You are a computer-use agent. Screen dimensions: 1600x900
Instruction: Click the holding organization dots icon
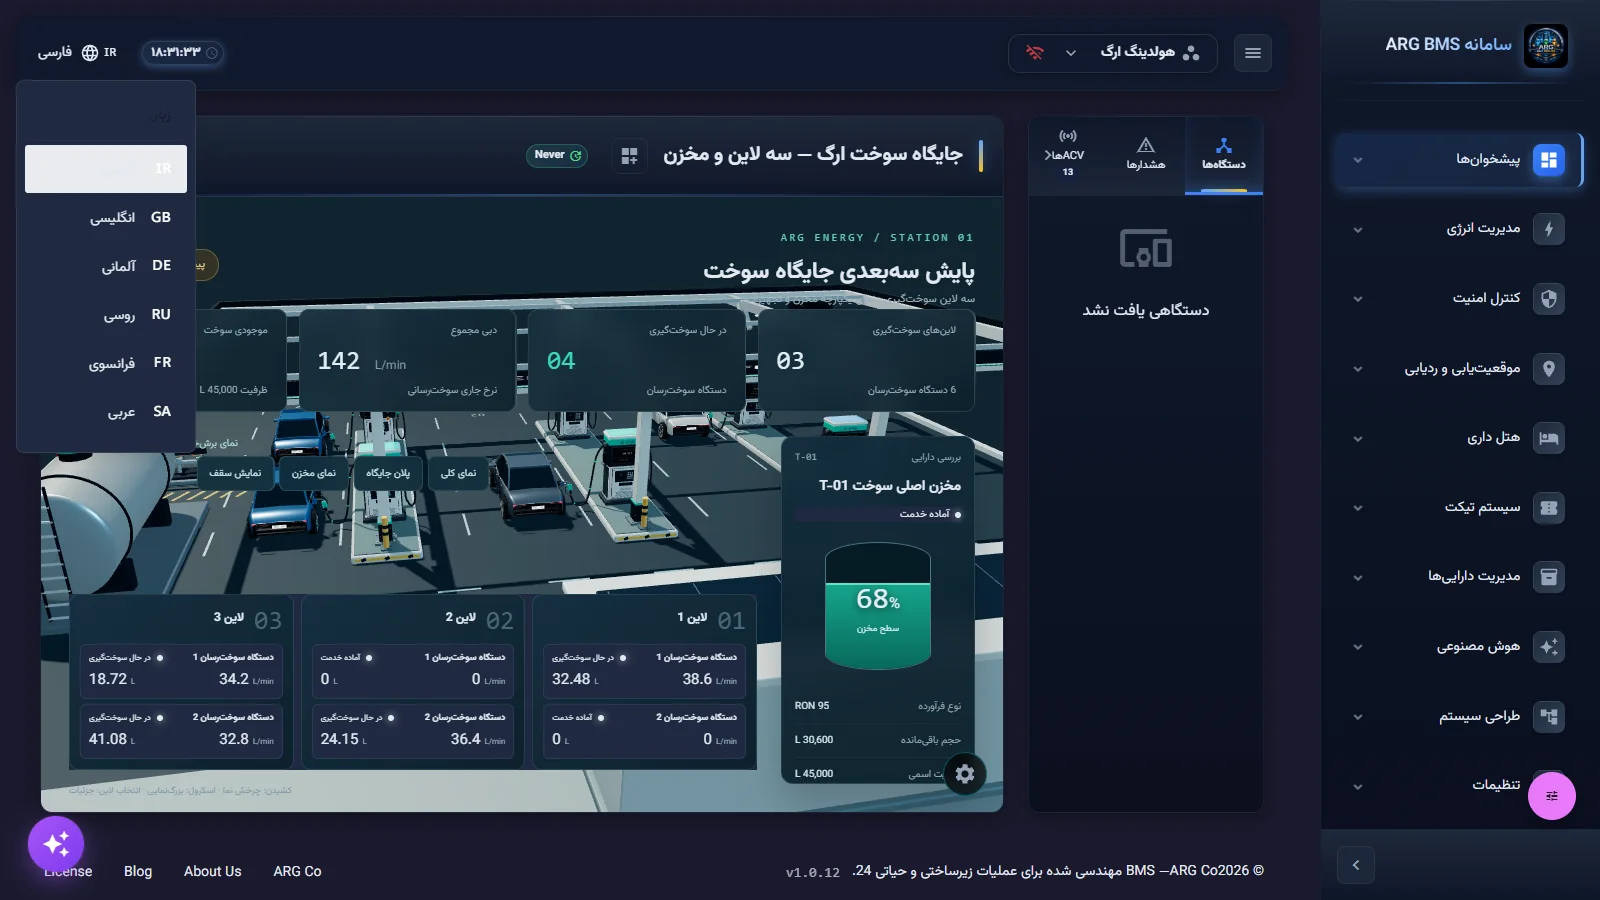pyautogui.click(x=1191, y=53)
